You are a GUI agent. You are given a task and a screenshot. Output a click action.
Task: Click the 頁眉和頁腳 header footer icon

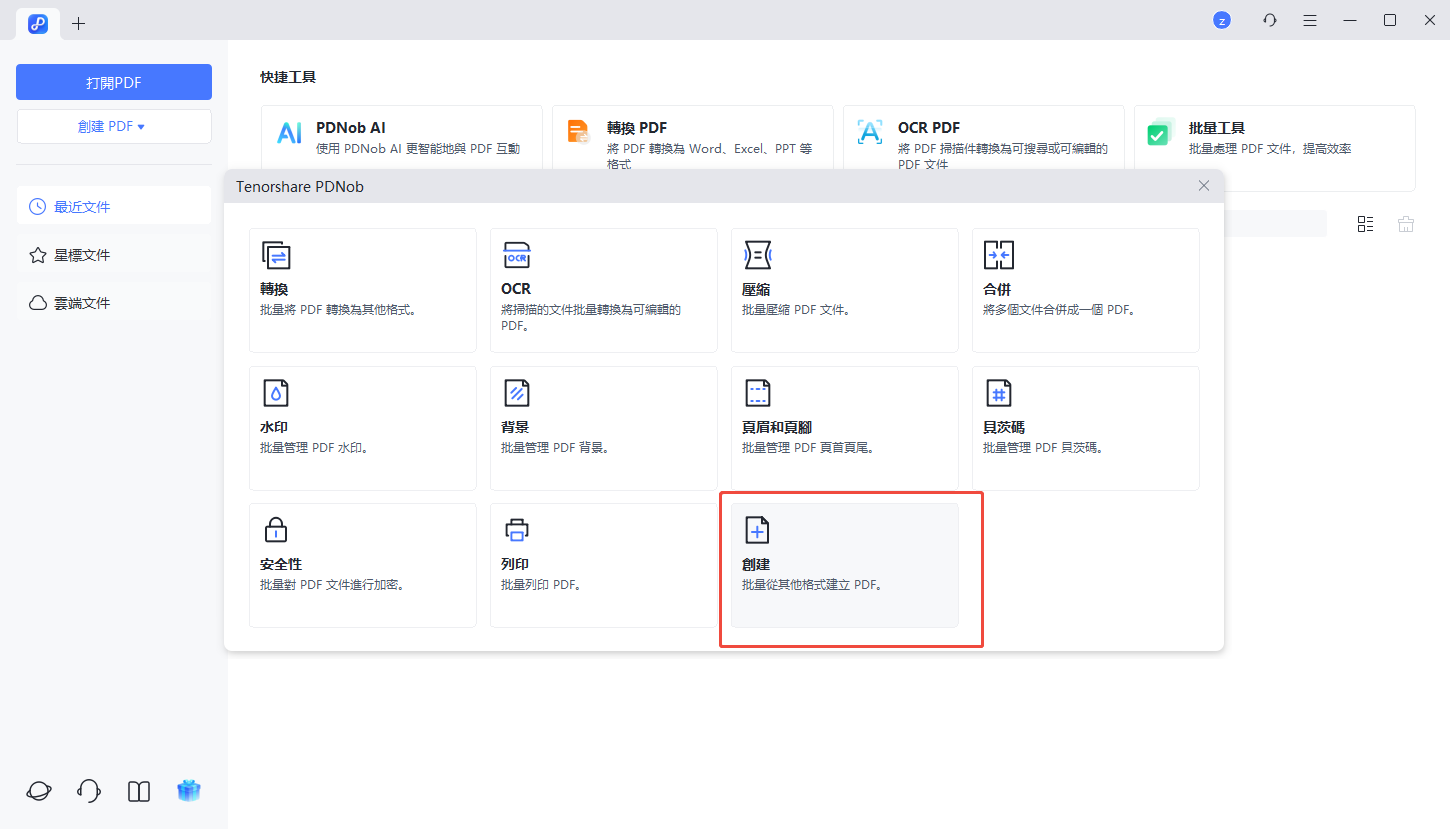coord(758,393)
